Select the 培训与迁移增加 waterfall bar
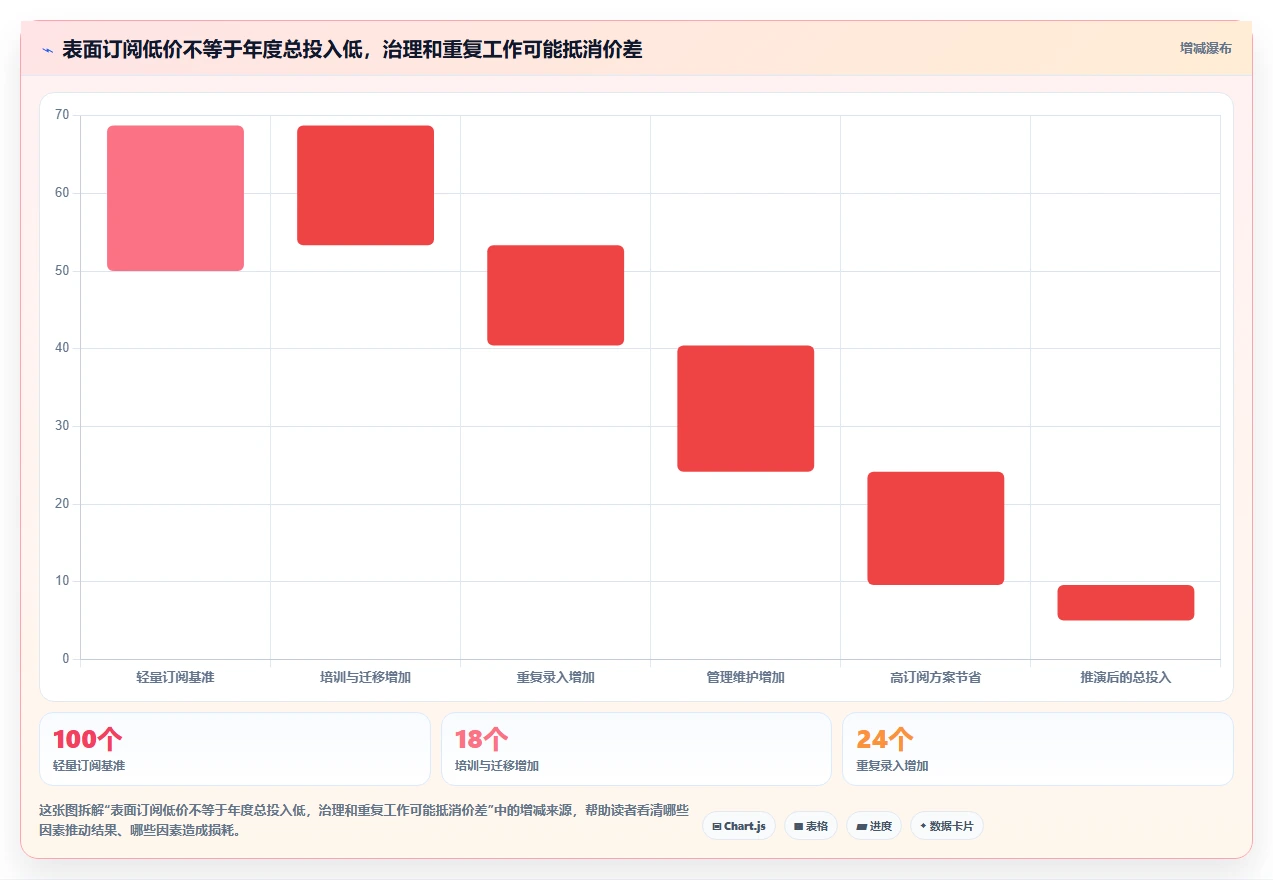Image resolution: width=1273 pixels, height=880 pixels. [x=365, y=185]
